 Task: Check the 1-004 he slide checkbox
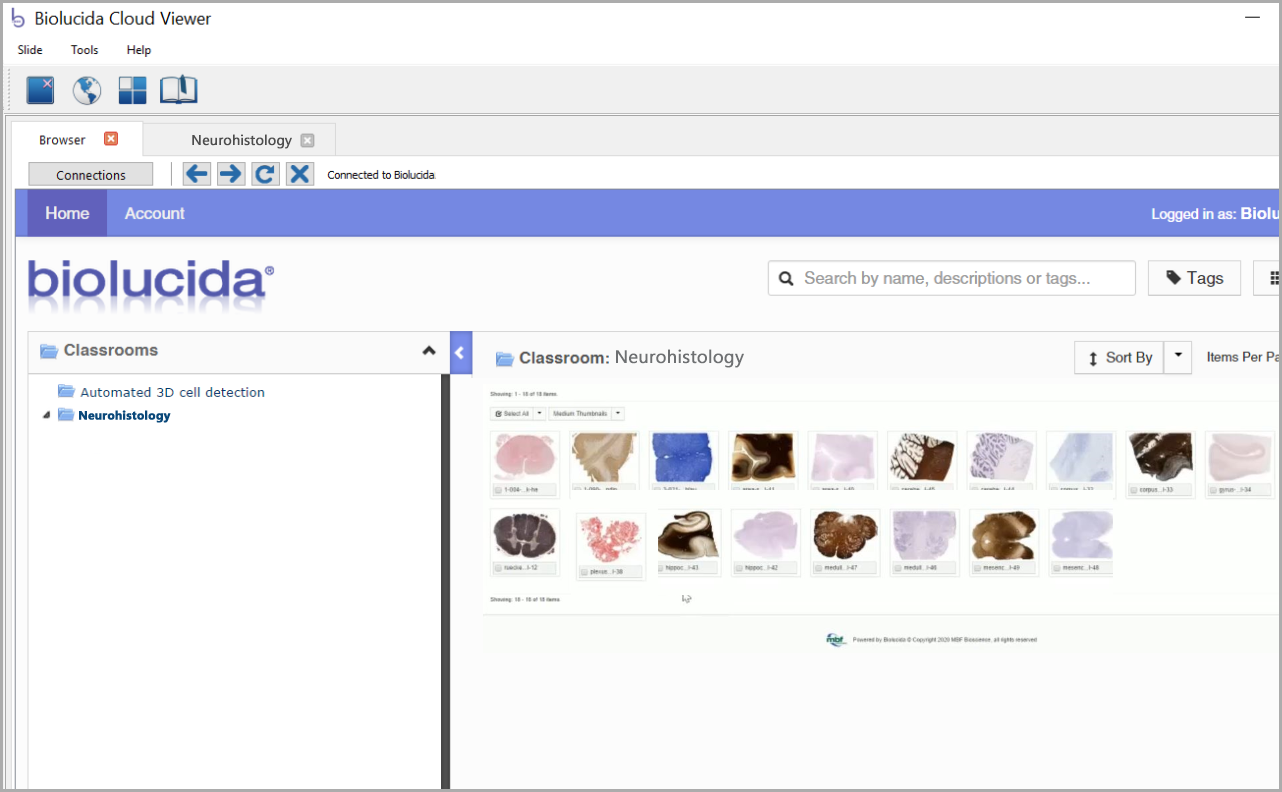(x=499, y=490)
